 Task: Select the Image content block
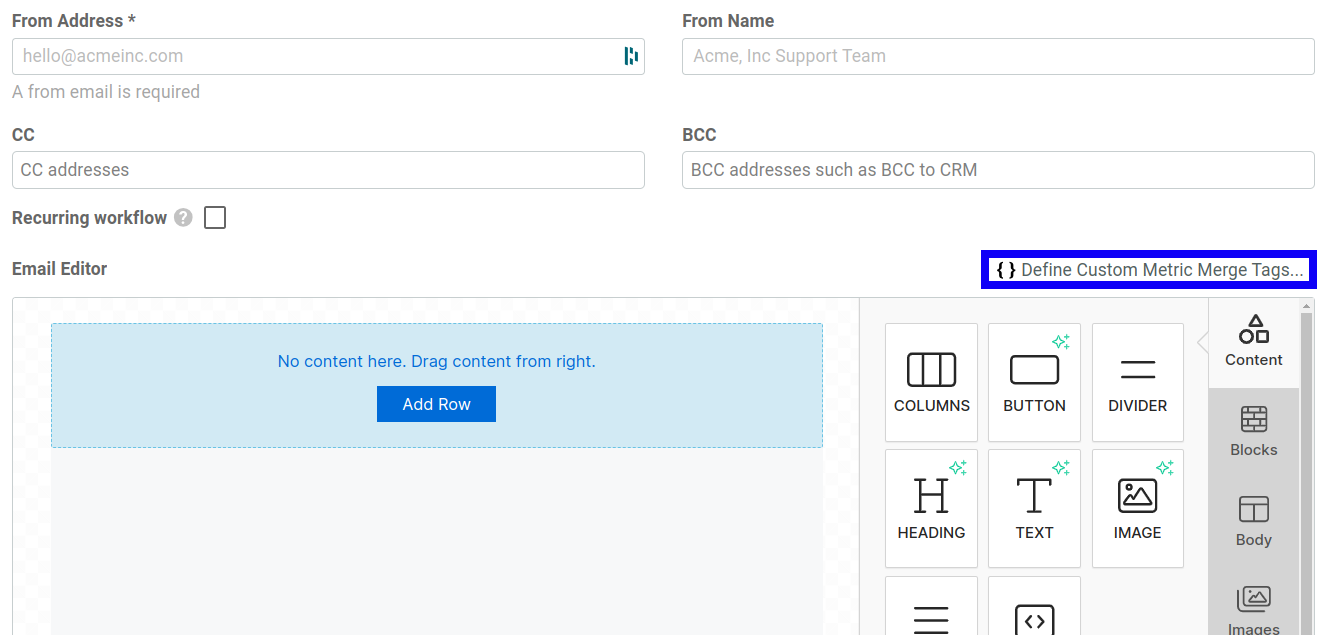(x=1137, y=508)
